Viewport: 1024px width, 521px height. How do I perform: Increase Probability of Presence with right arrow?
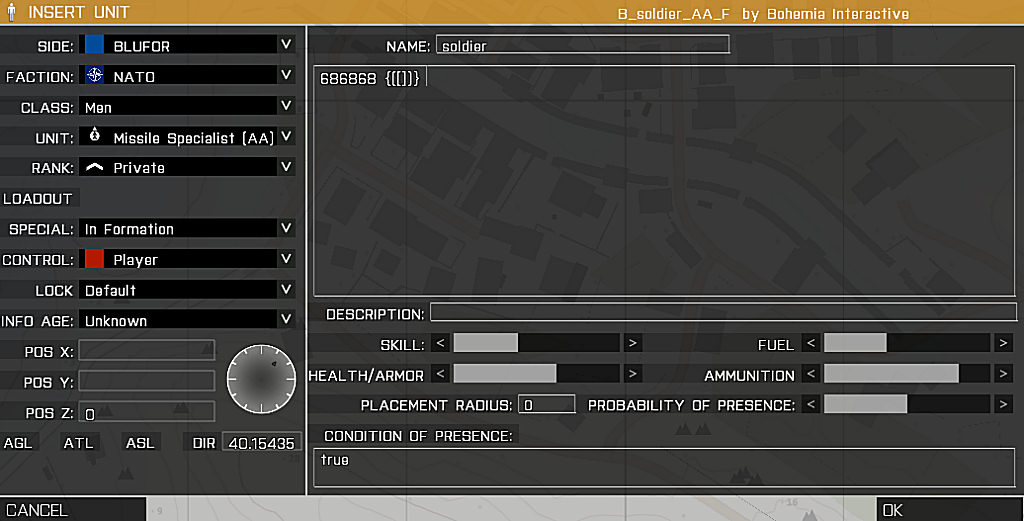pos(1003,404)
